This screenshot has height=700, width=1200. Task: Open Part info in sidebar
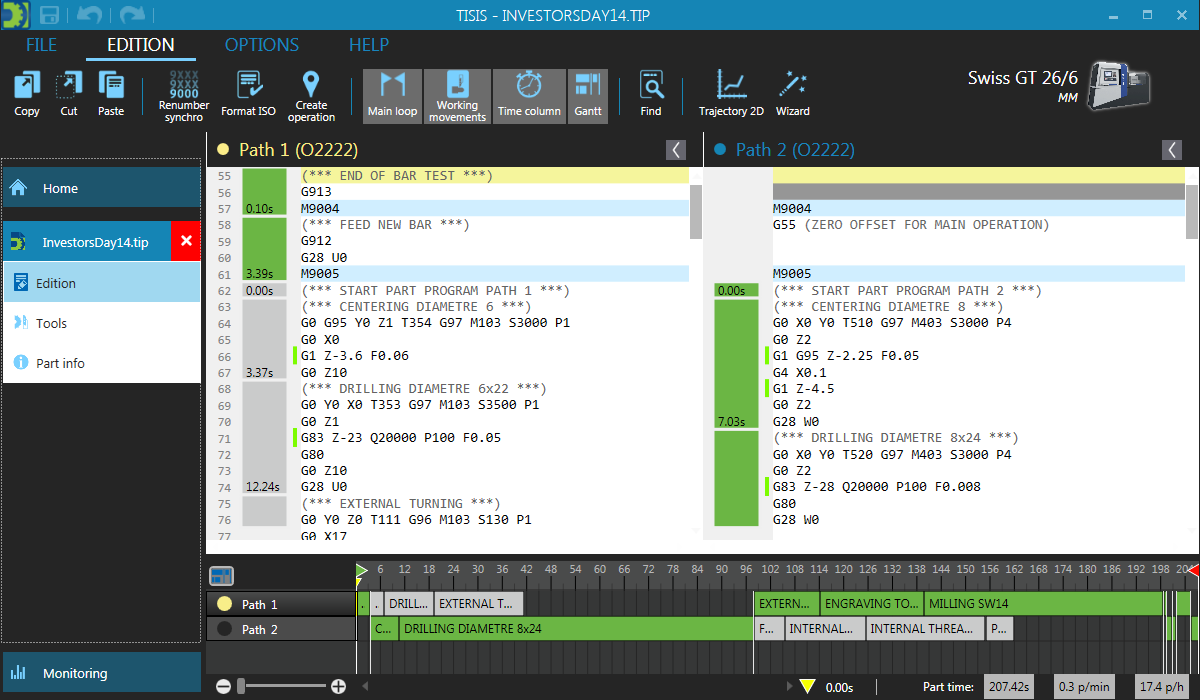[x=60, y=363]
